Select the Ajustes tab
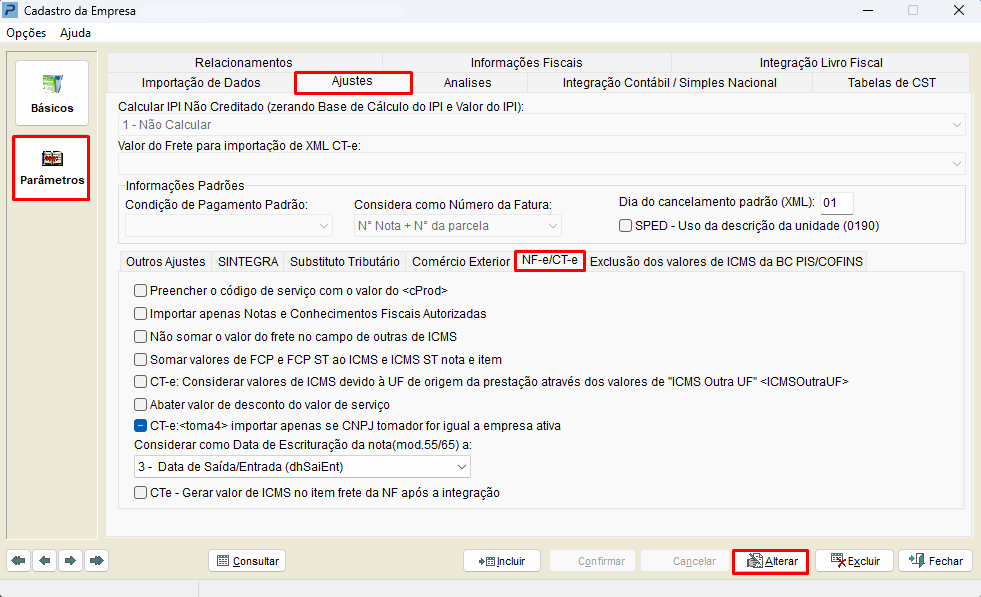 [353, 82]
